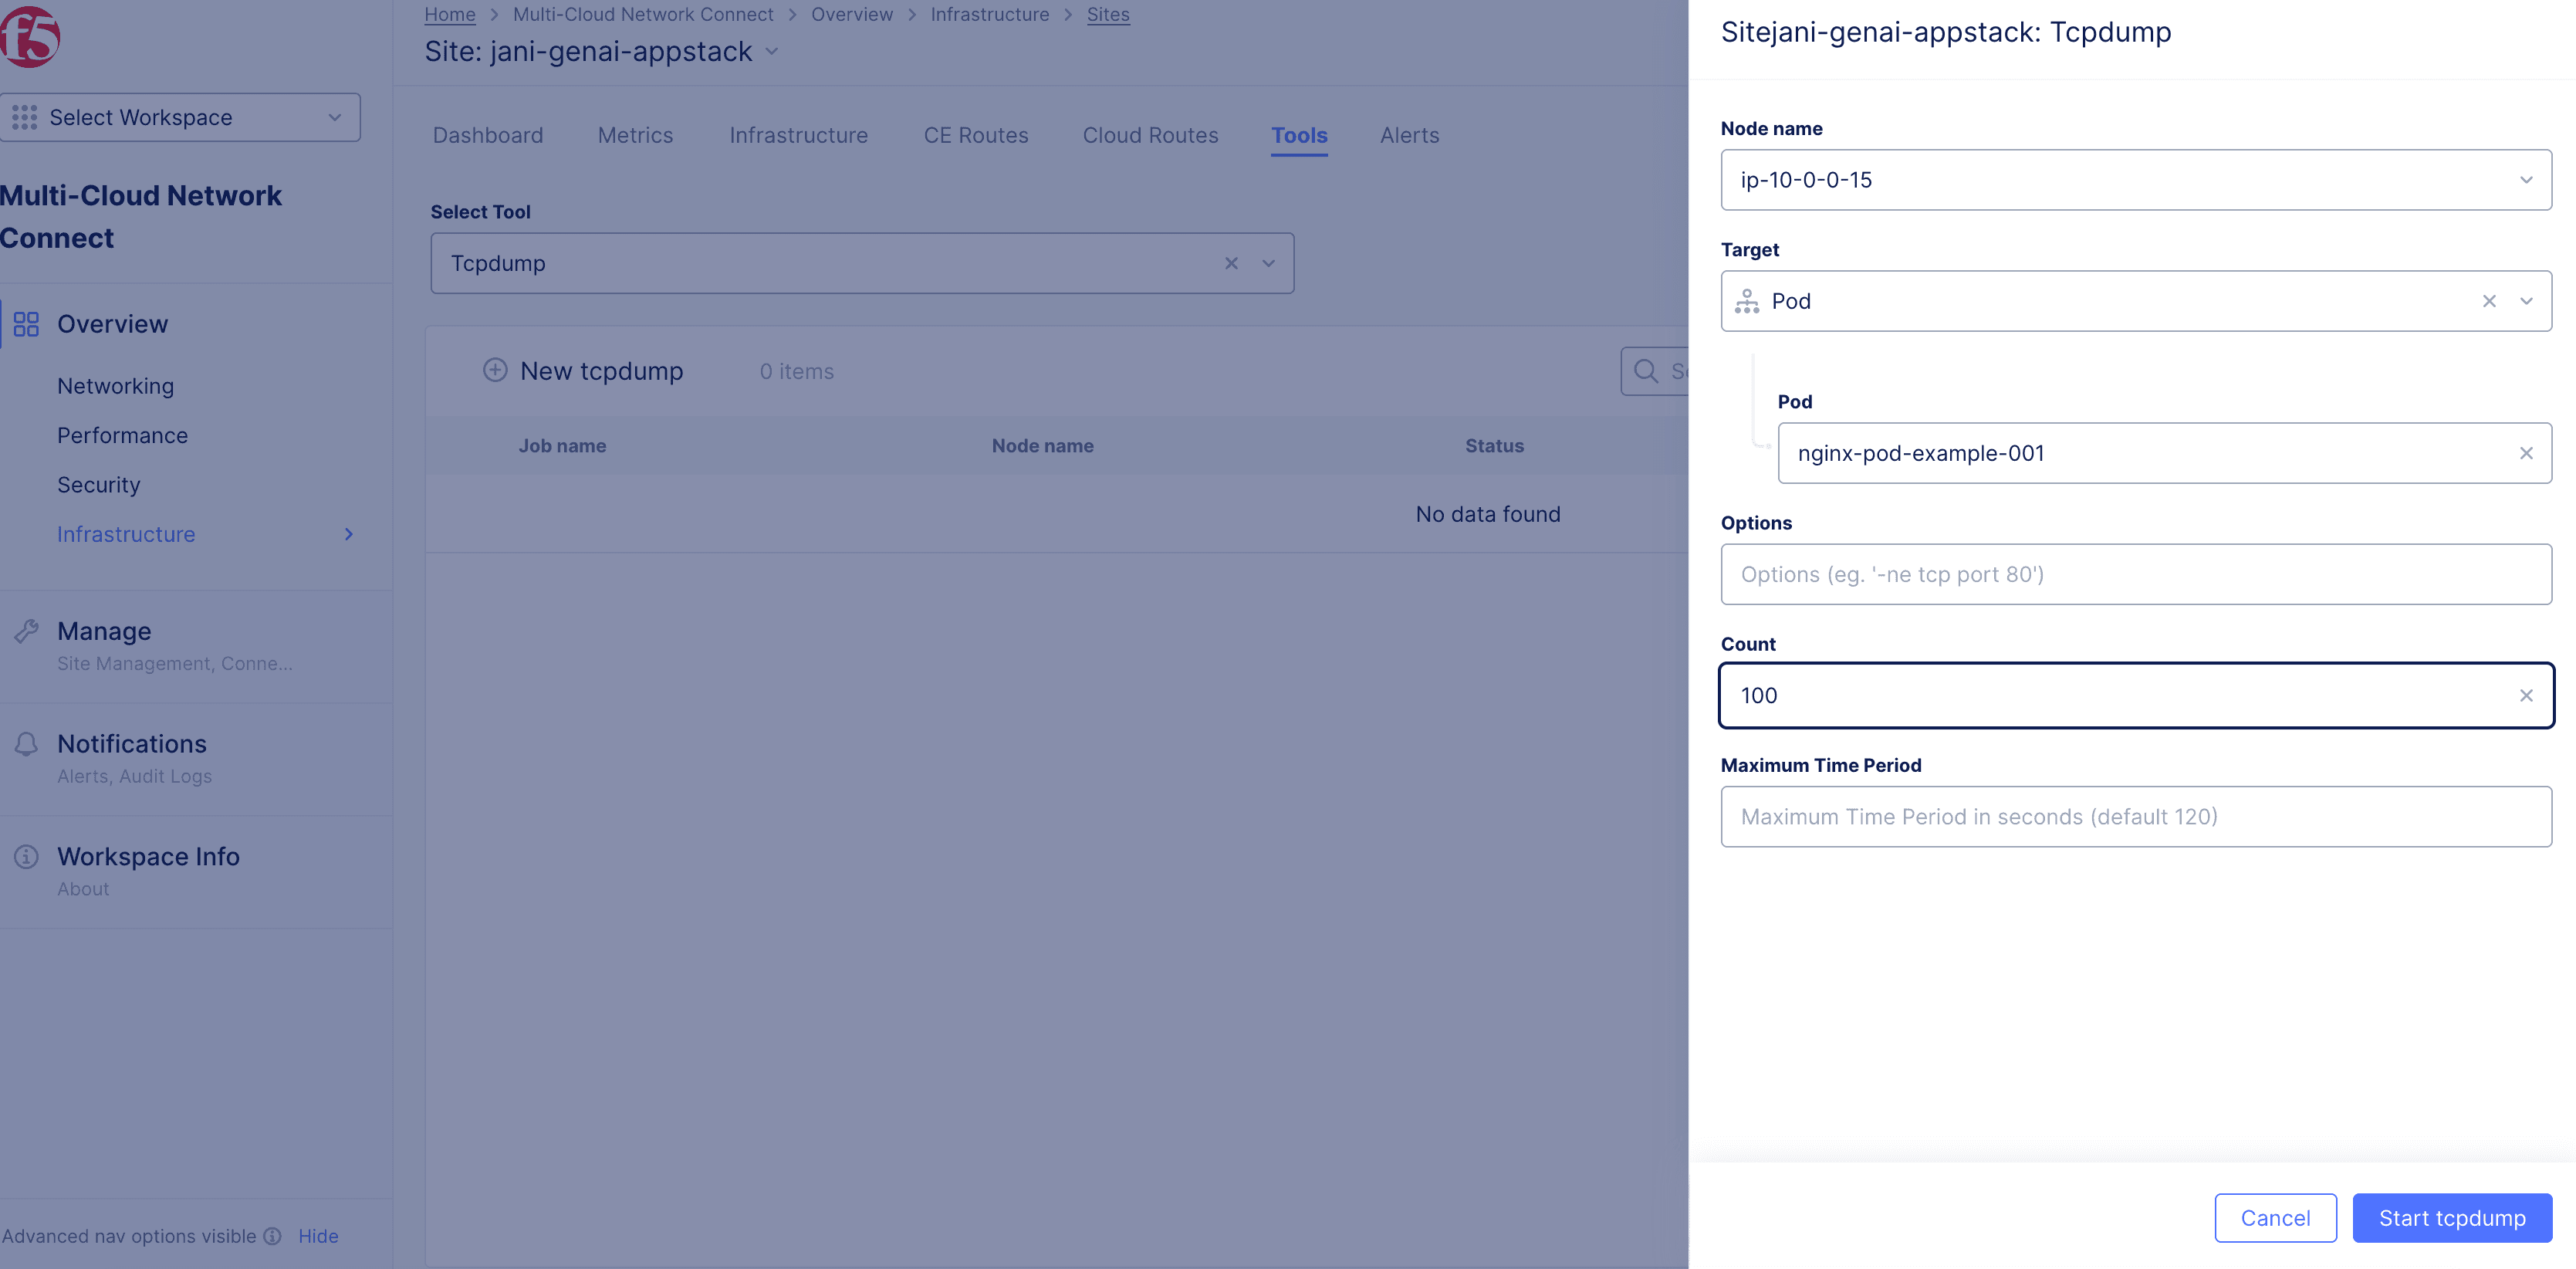Screen dimensions: 2576x1269
Task: Expand the Infrastructure sidebar submenu arrow
Action: click(348, 534)
